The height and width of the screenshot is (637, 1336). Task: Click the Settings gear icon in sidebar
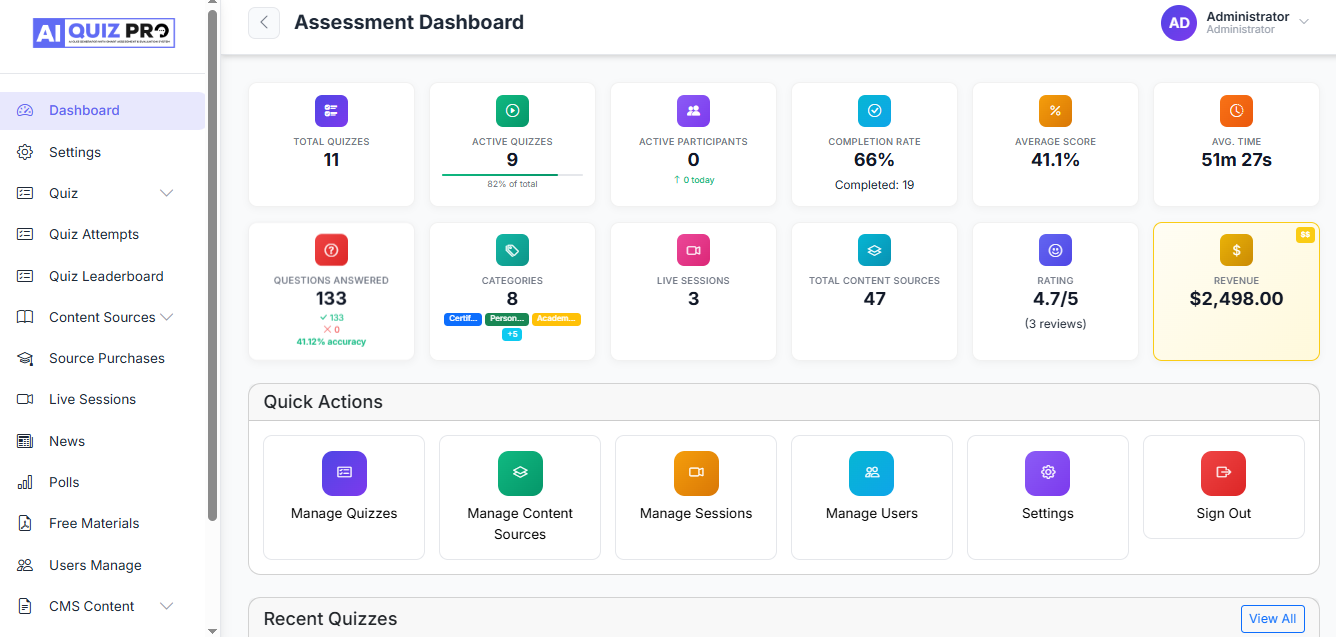(x=25, y=152)
